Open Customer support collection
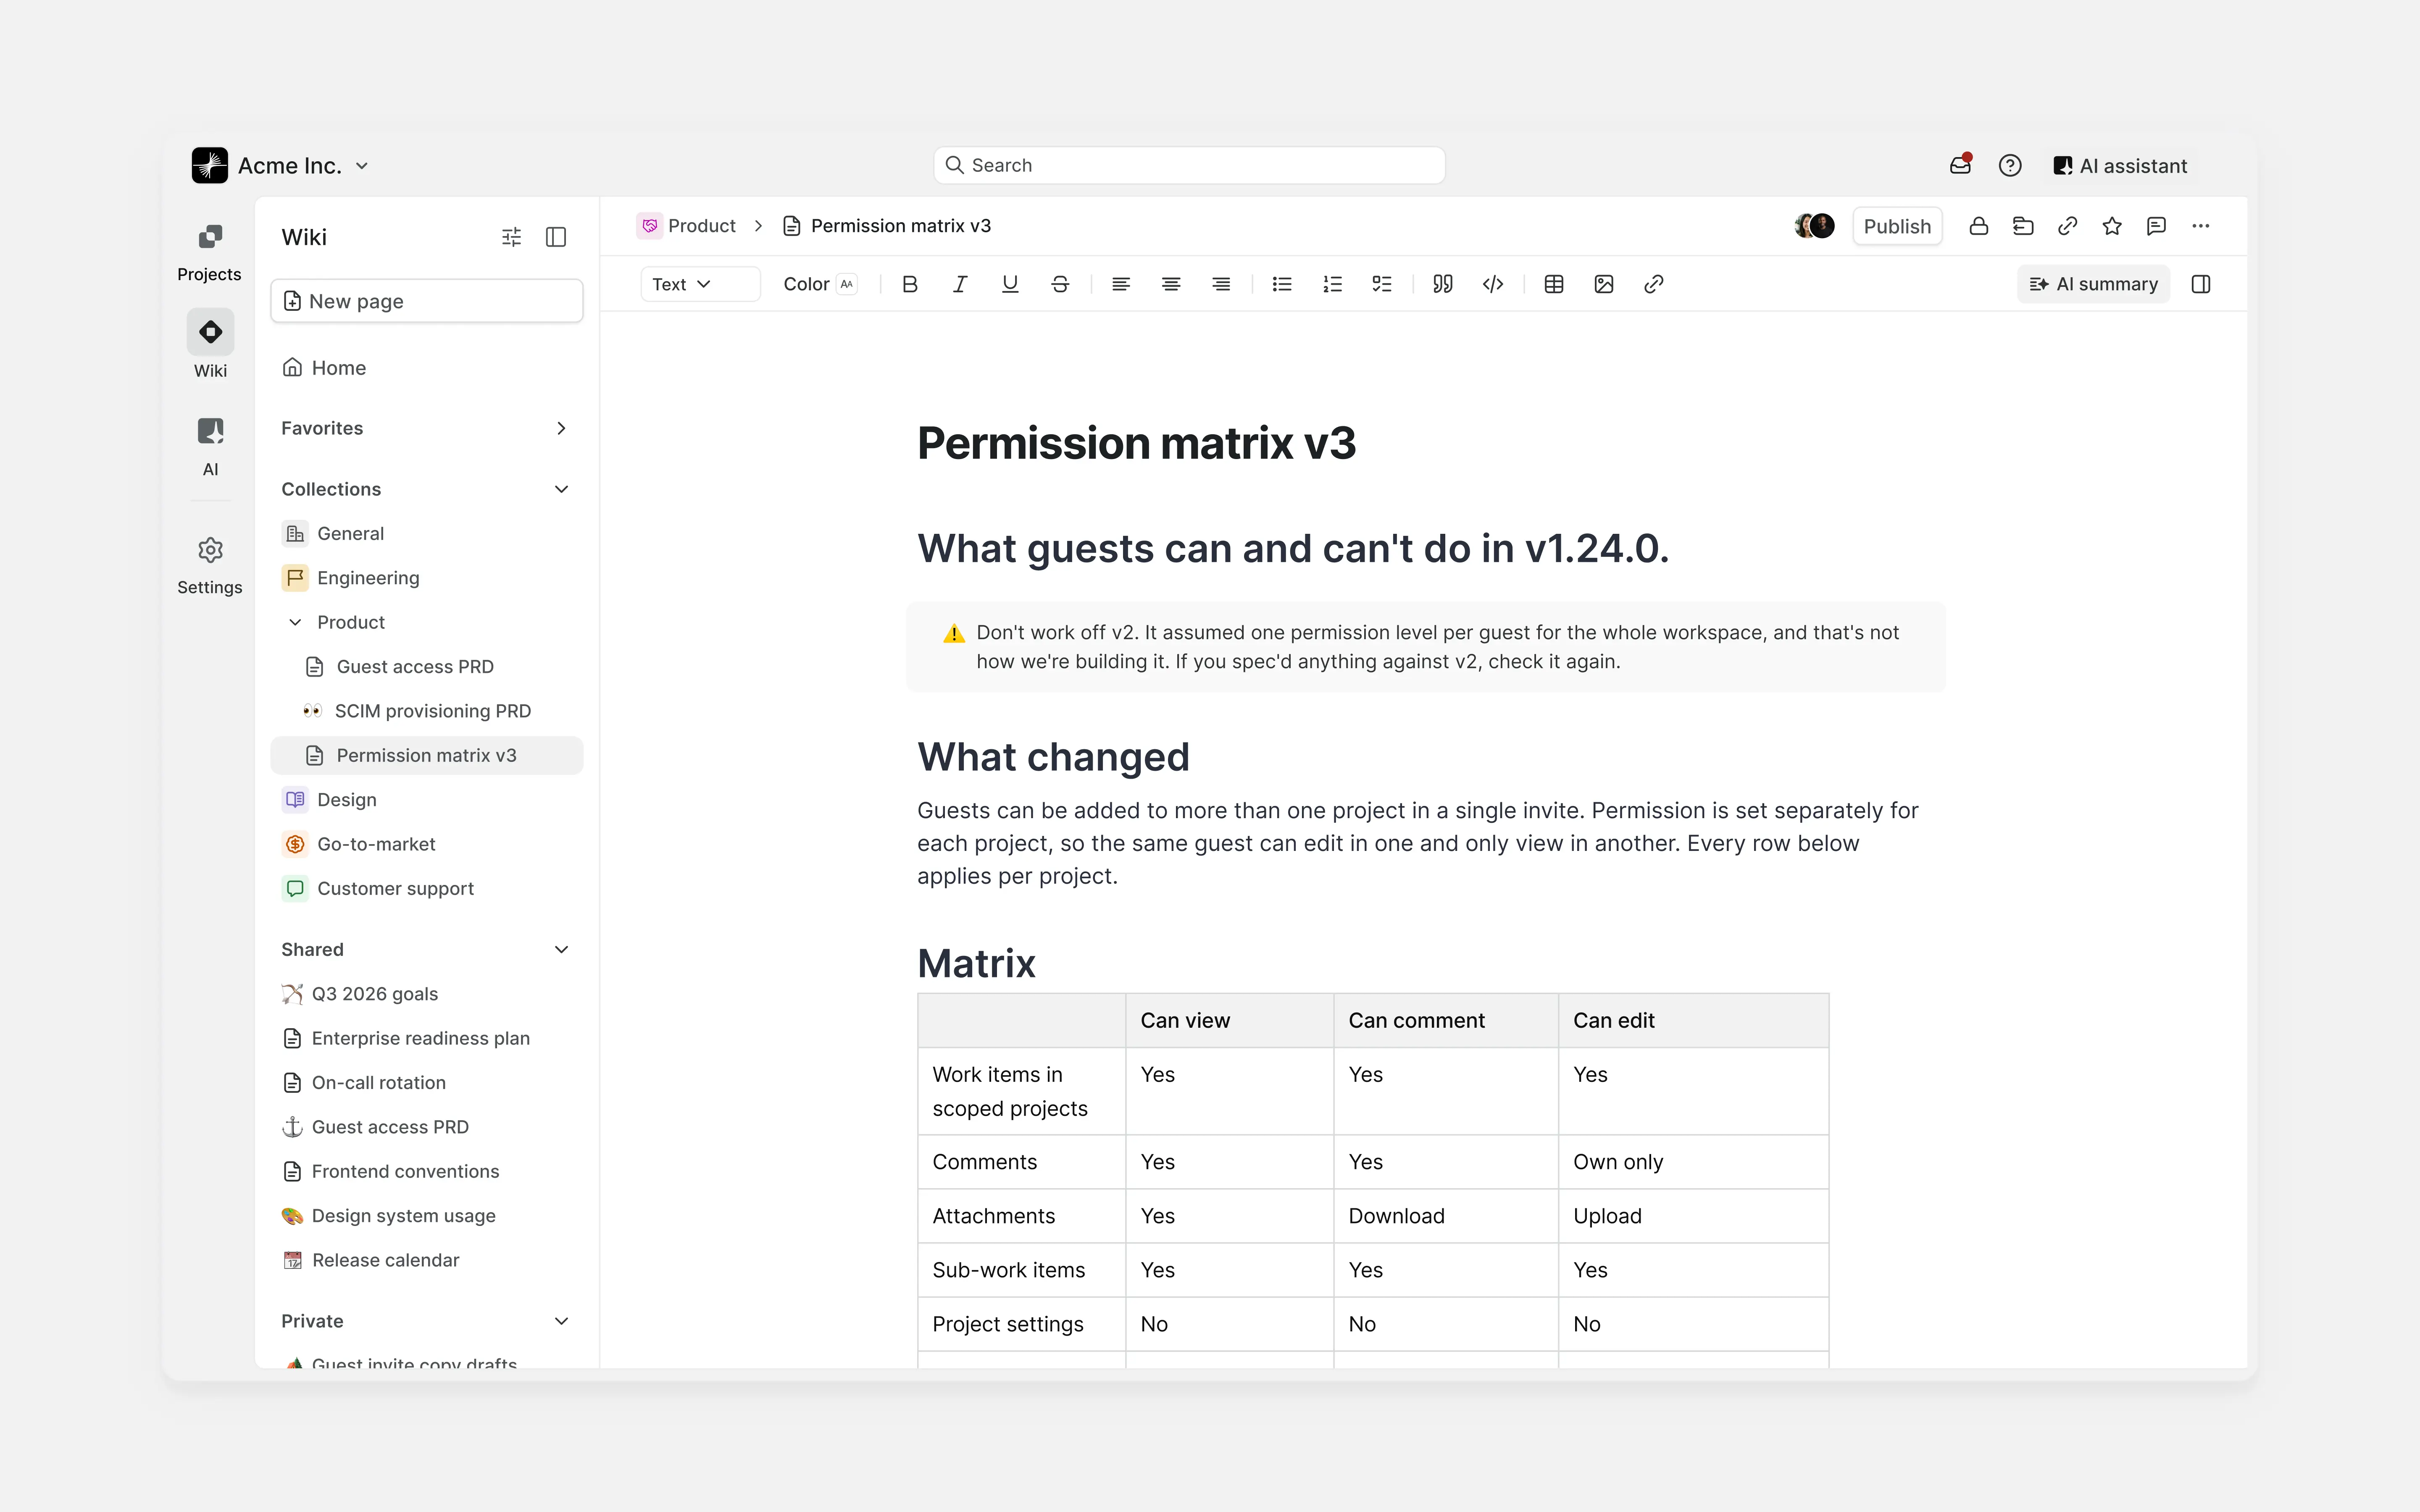Viewport: 2420px width, 1512px height. [x=427, y=888]
